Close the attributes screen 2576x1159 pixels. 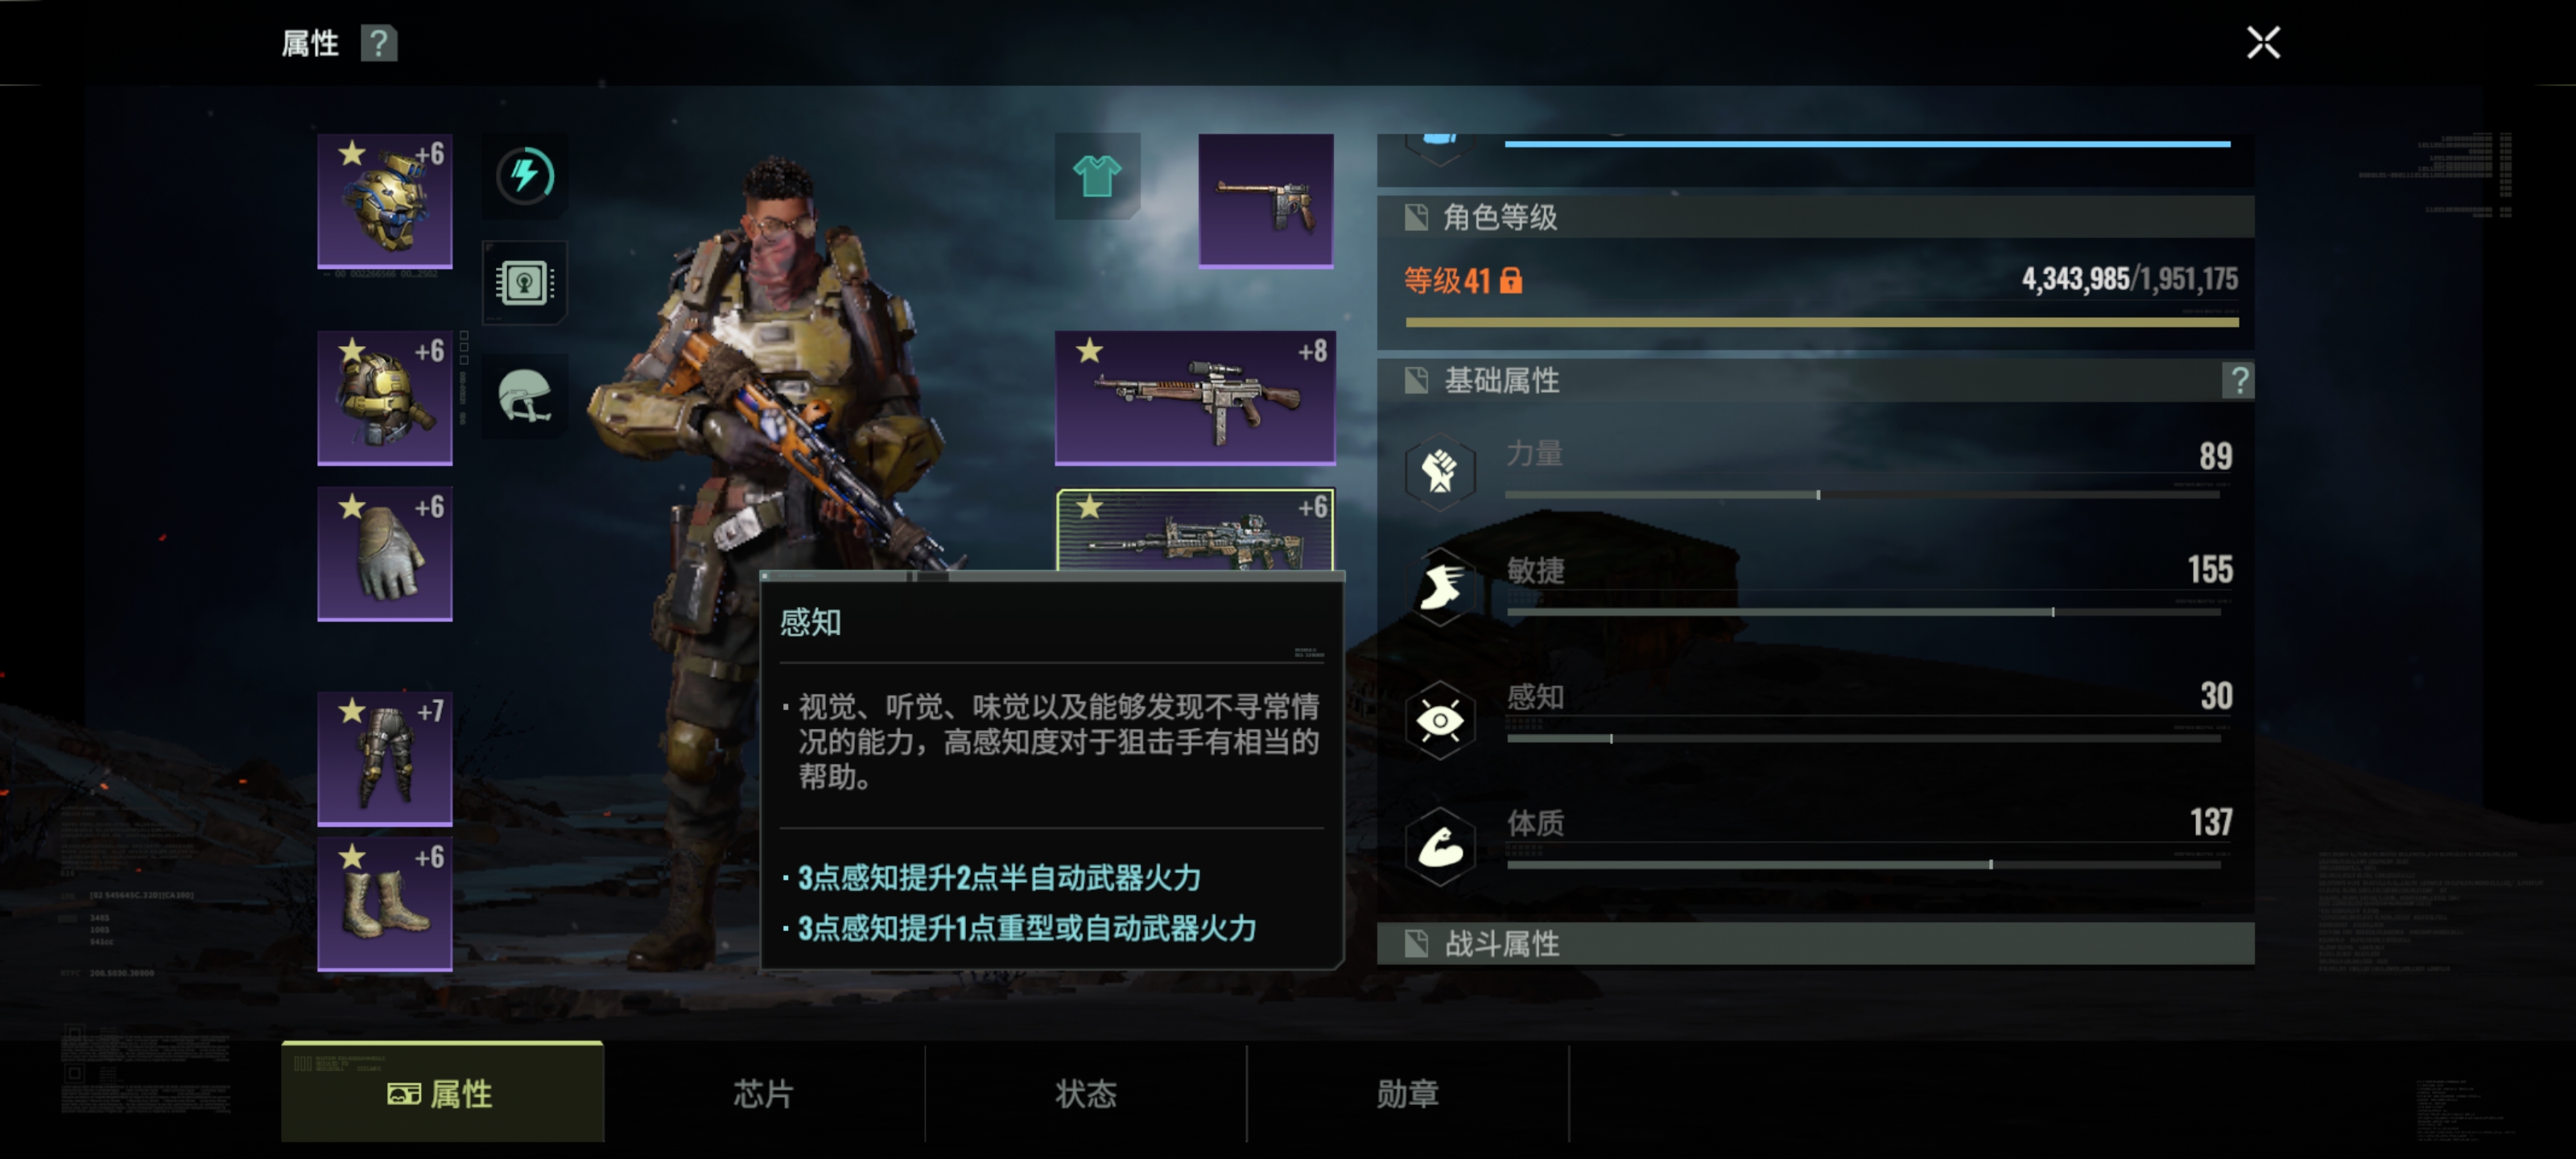2263,43
